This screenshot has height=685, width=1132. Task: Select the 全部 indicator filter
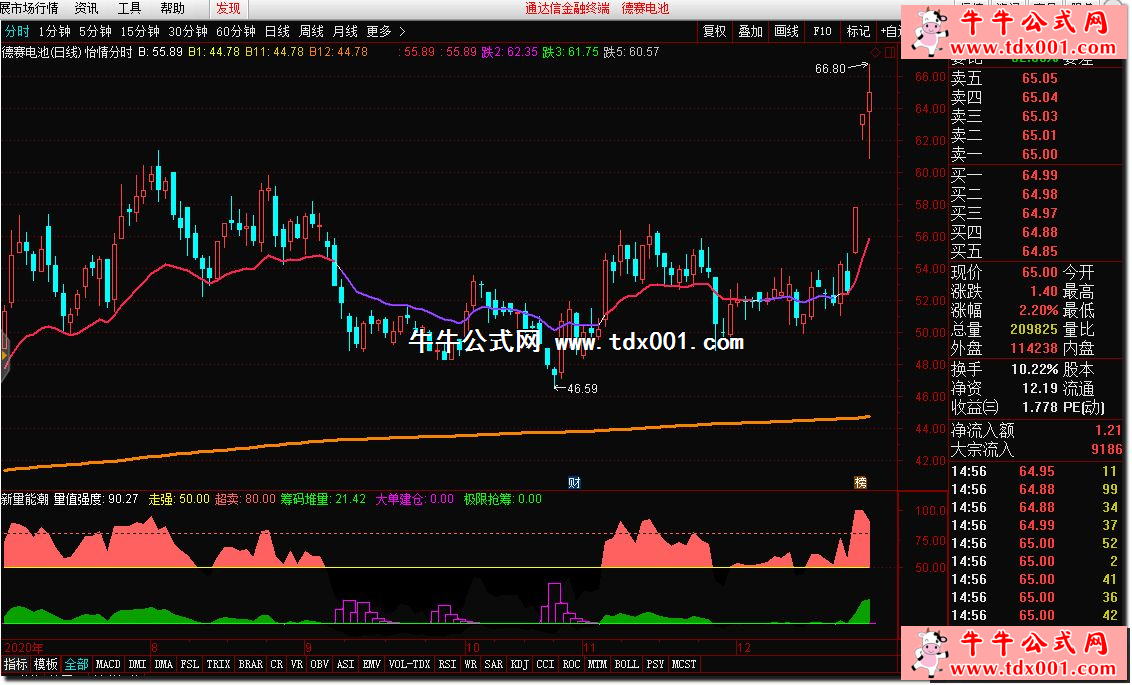point(77,664)
